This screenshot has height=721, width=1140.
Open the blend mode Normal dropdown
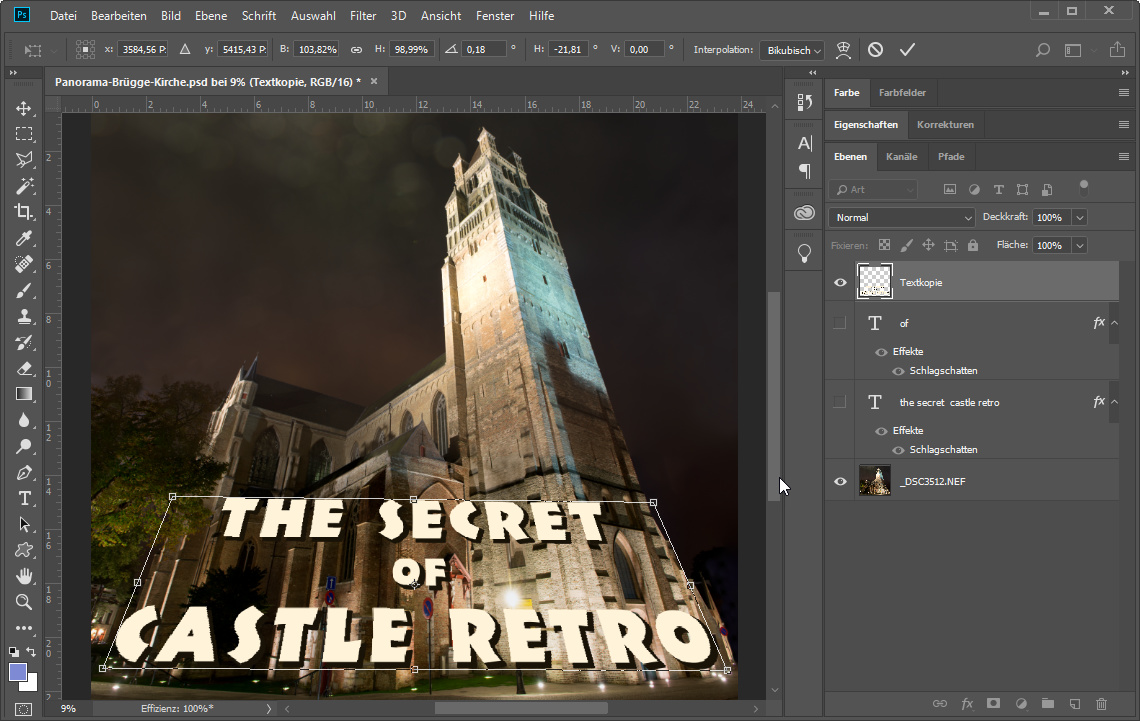pyautogui.click(x=901, y=217)
